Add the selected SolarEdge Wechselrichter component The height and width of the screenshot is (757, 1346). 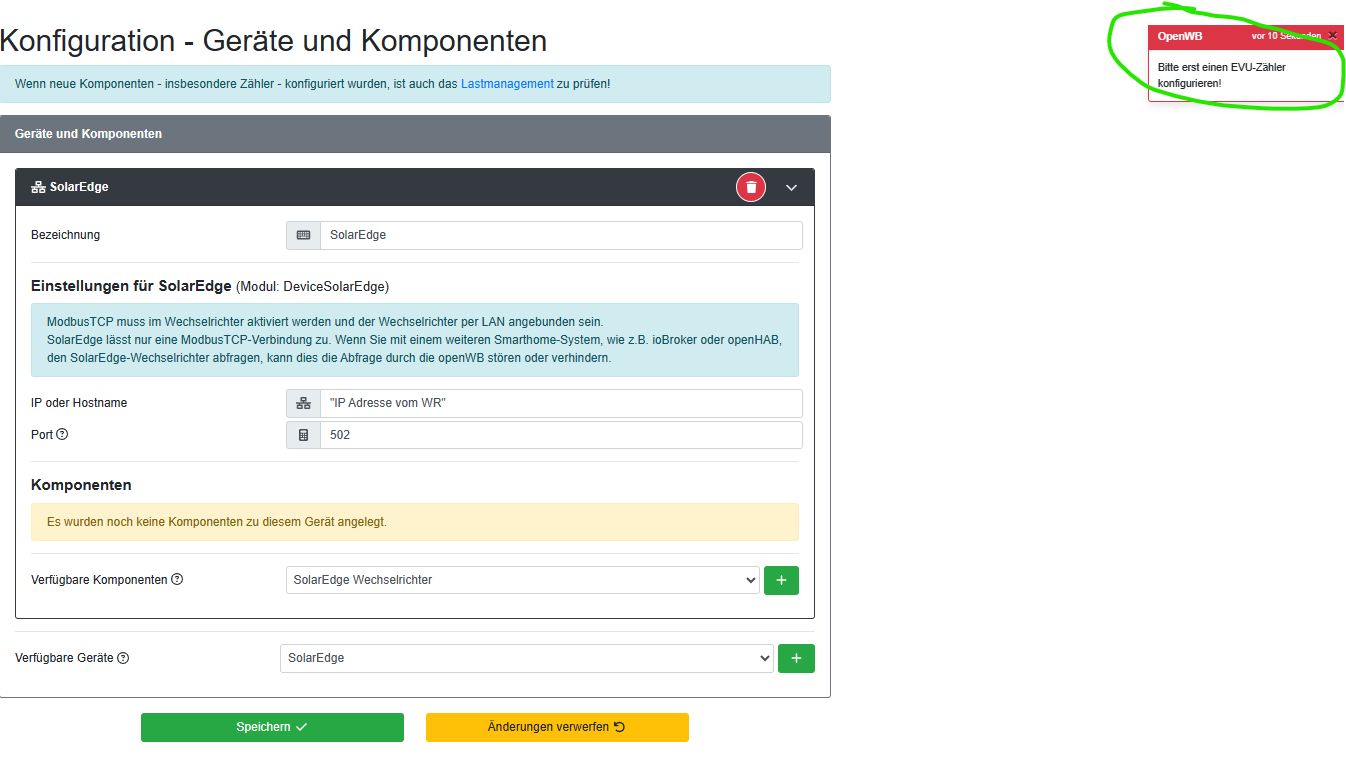tap(781, 580)
